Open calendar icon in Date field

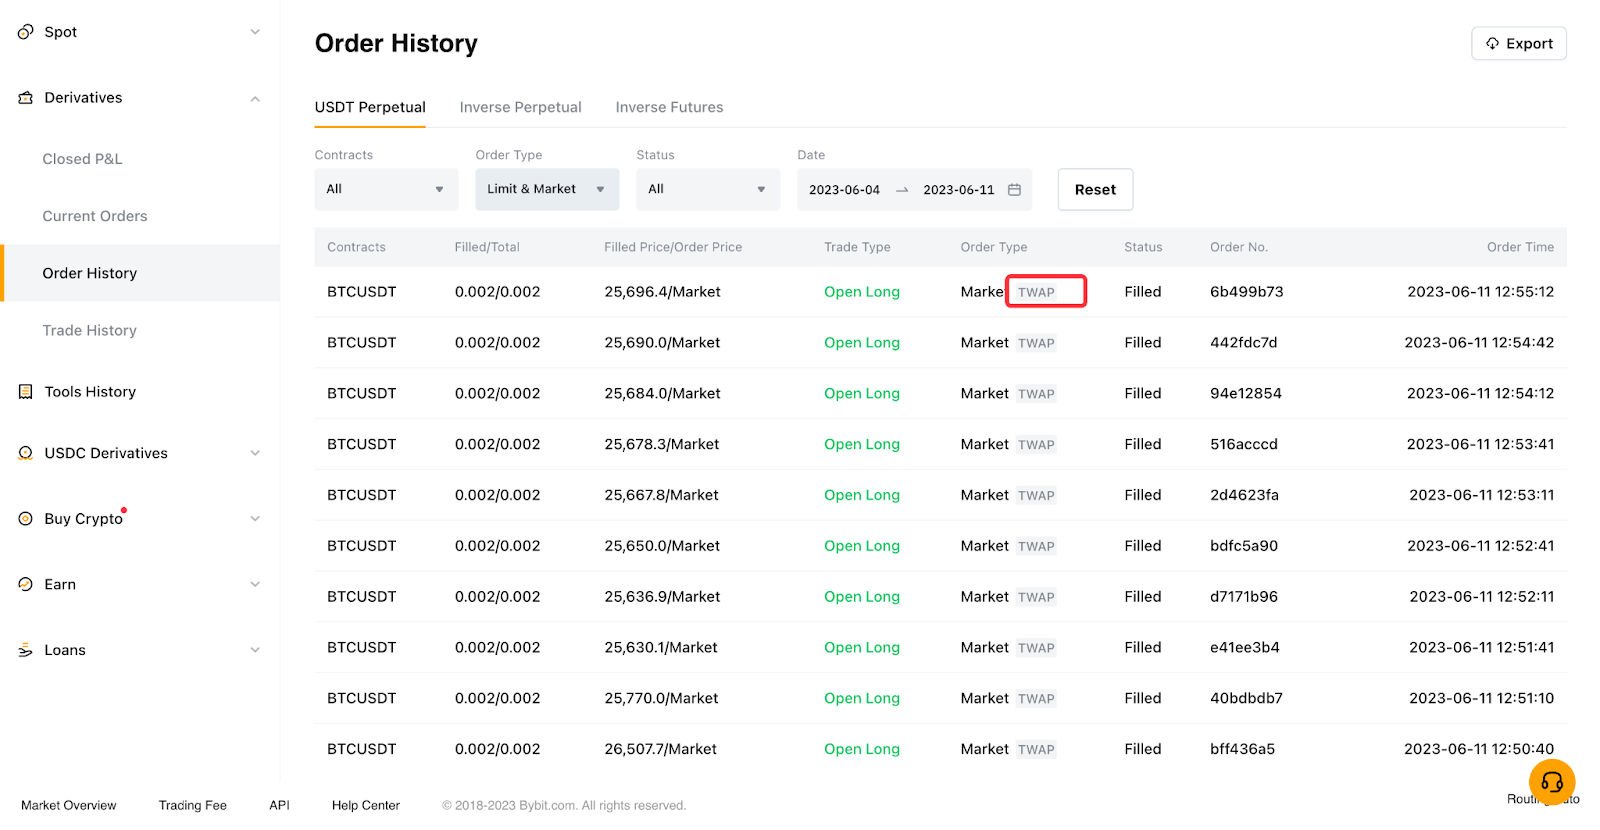pyautogui.click(x=1014, y=190)
